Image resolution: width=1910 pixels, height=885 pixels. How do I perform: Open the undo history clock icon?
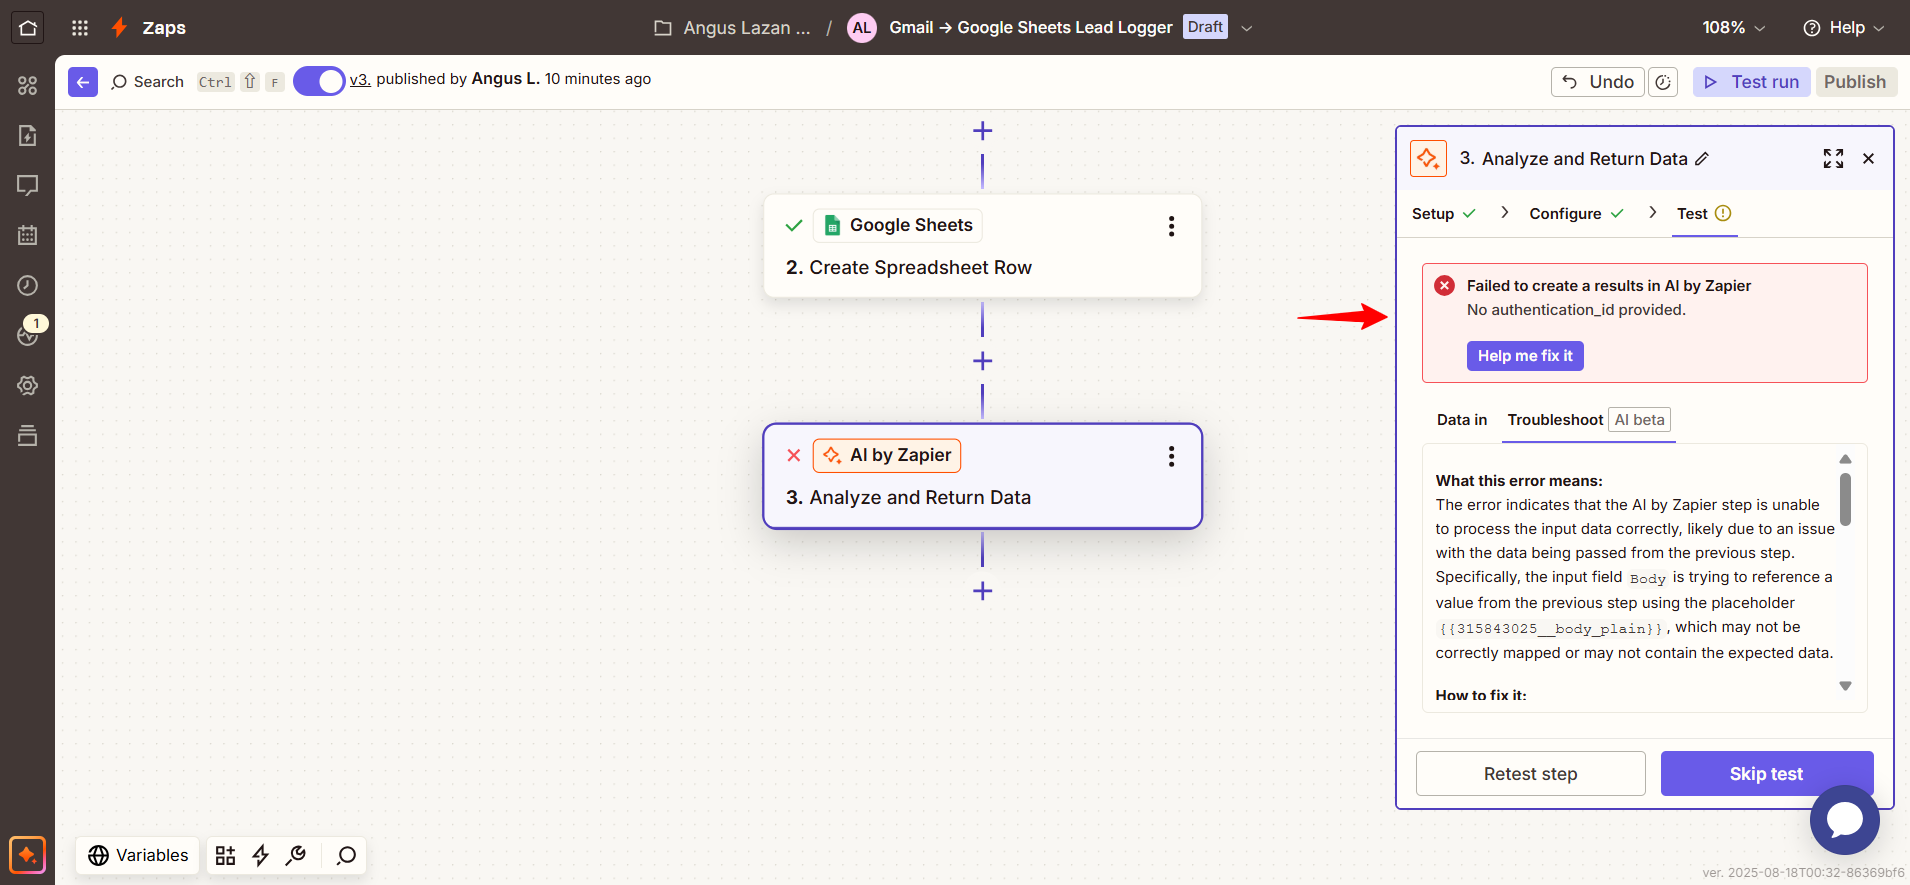[x=1663, y=82]
